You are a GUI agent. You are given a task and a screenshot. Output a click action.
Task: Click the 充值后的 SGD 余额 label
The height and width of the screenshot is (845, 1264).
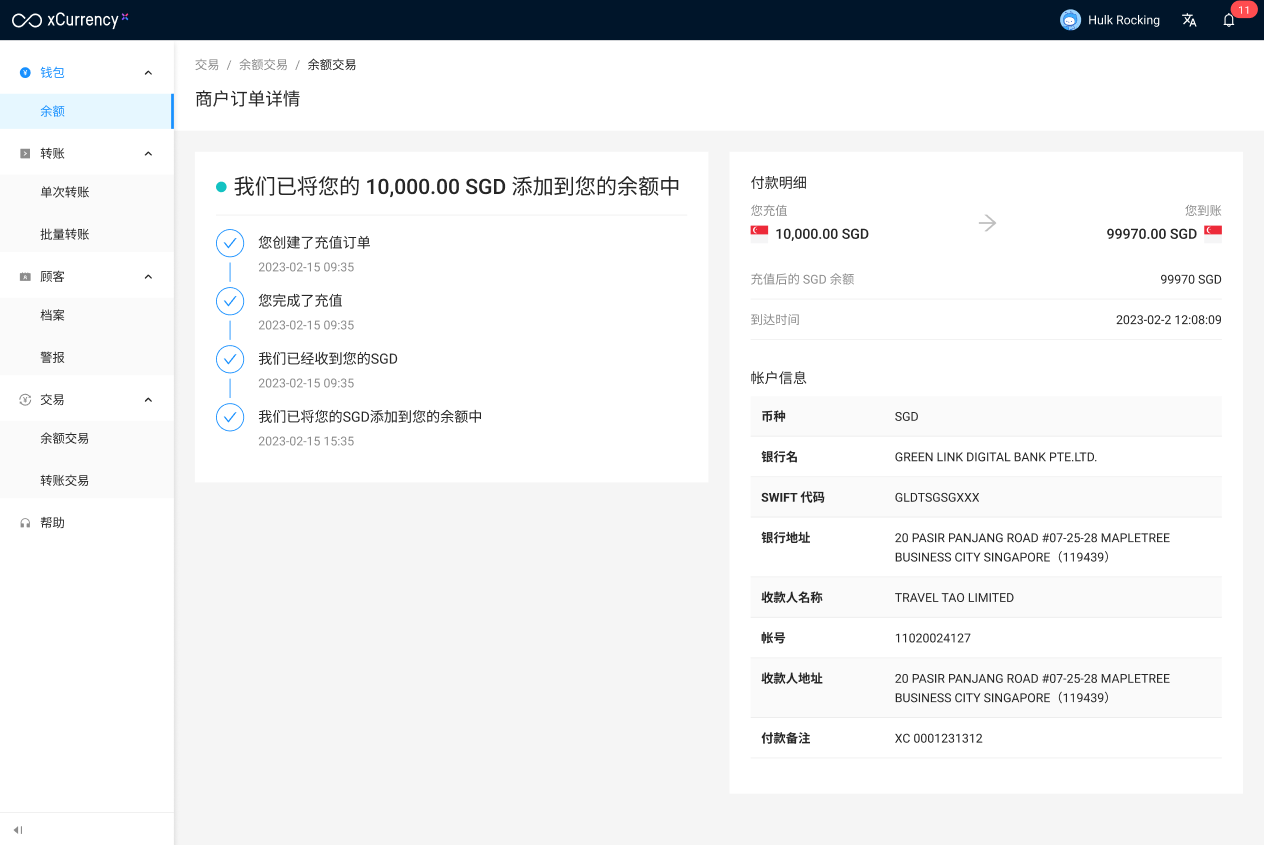click(802, 280)
